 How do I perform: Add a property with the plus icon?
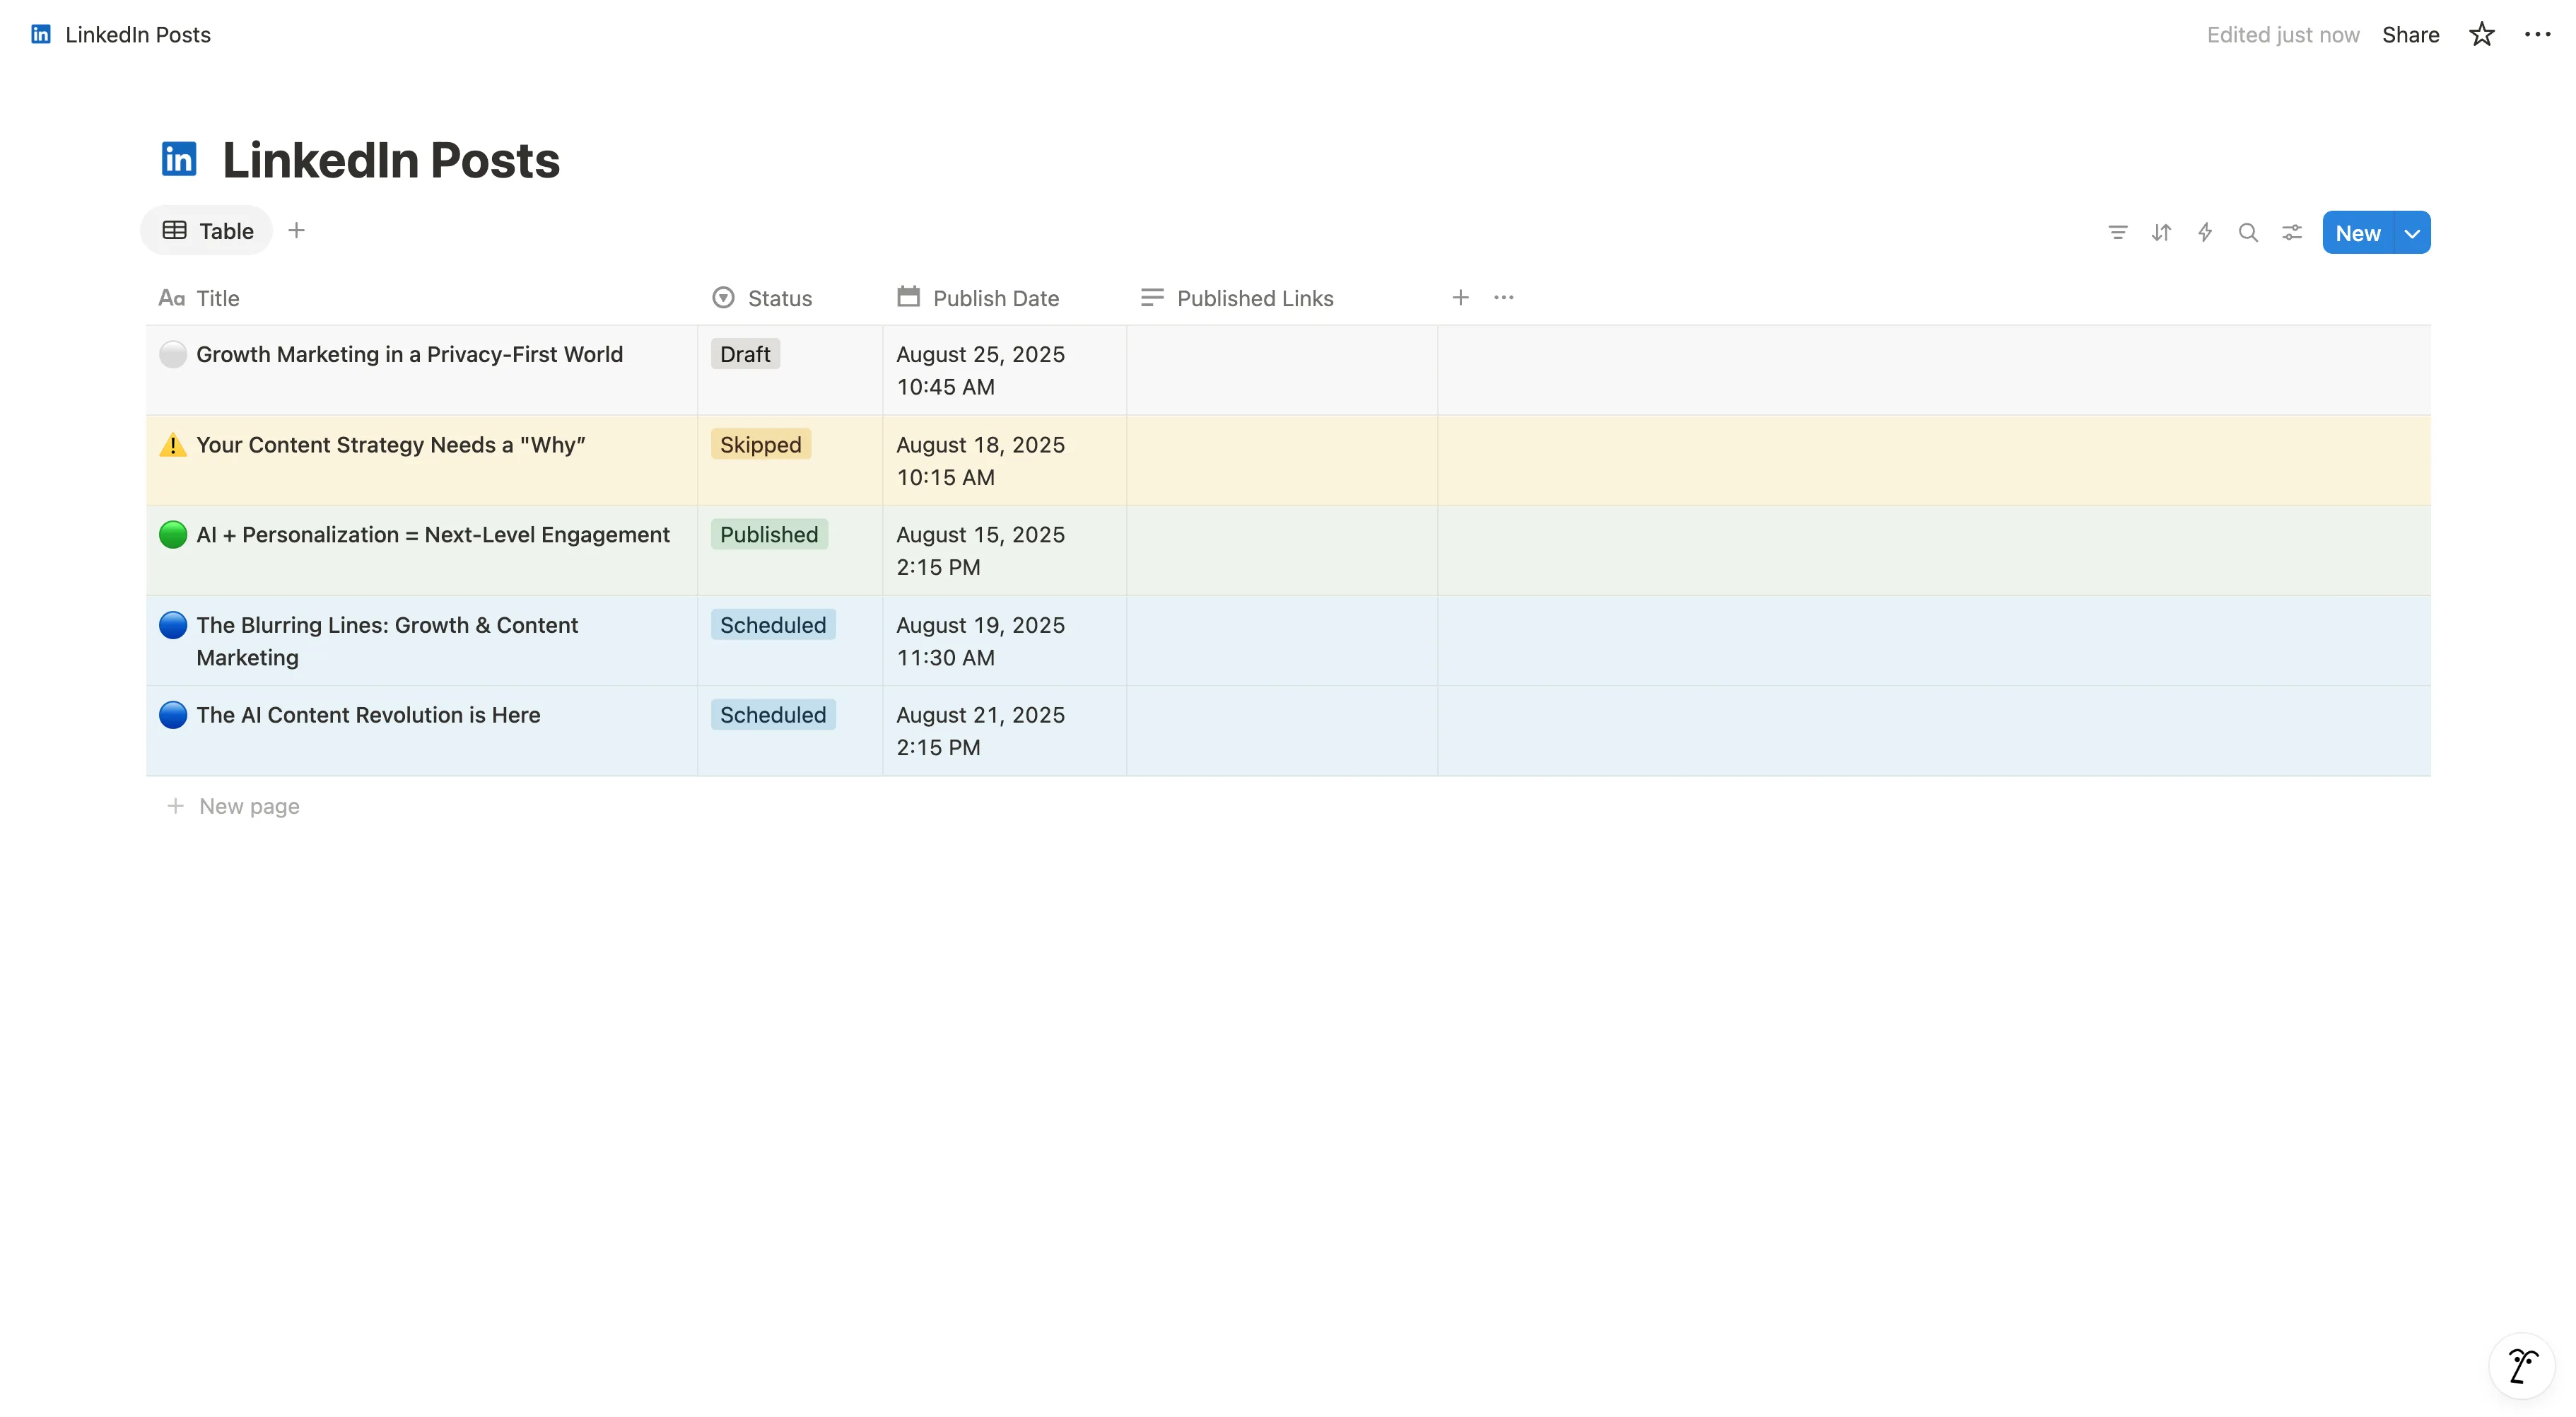tap(1460, 297)
